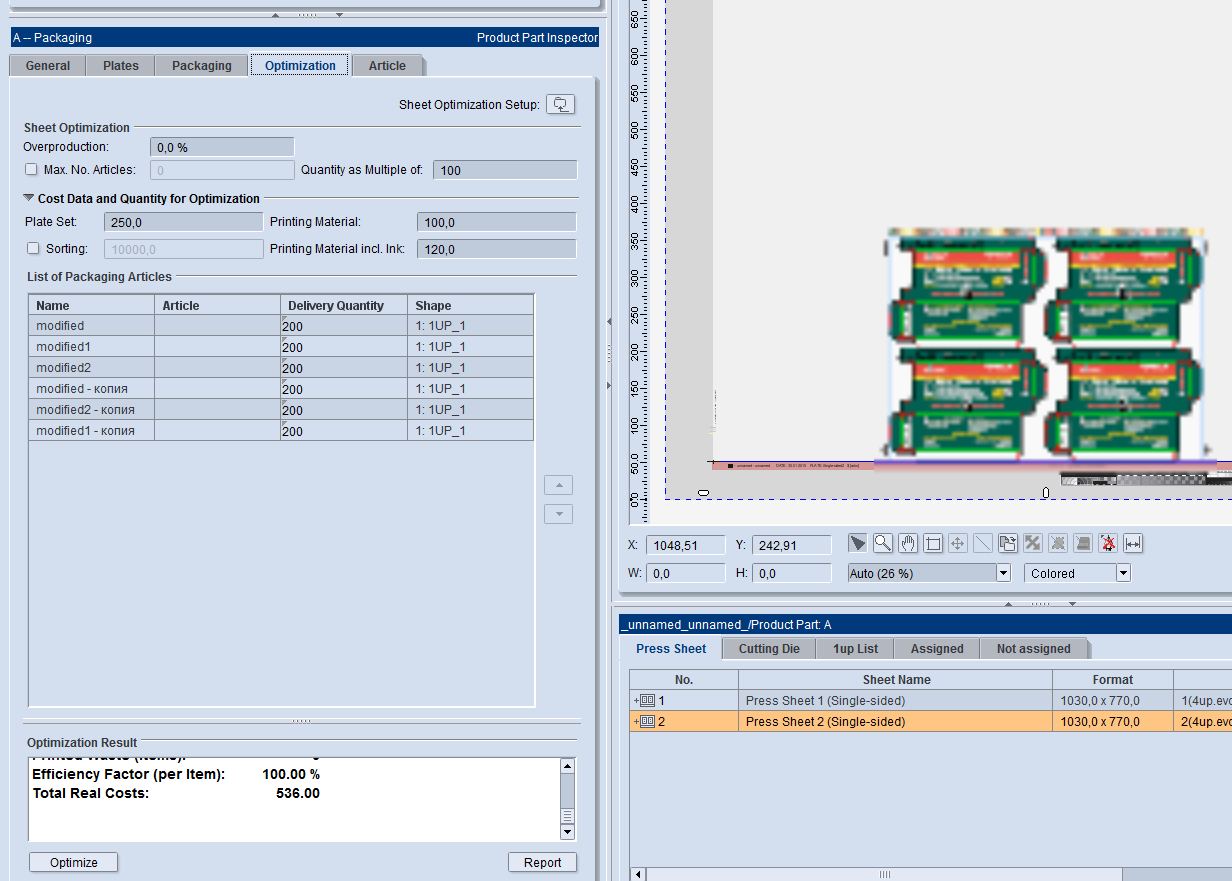This screenshot has width=1232, height=881.
Task: Click Printing Material incl. Ink field
Action: click(497, 249)
